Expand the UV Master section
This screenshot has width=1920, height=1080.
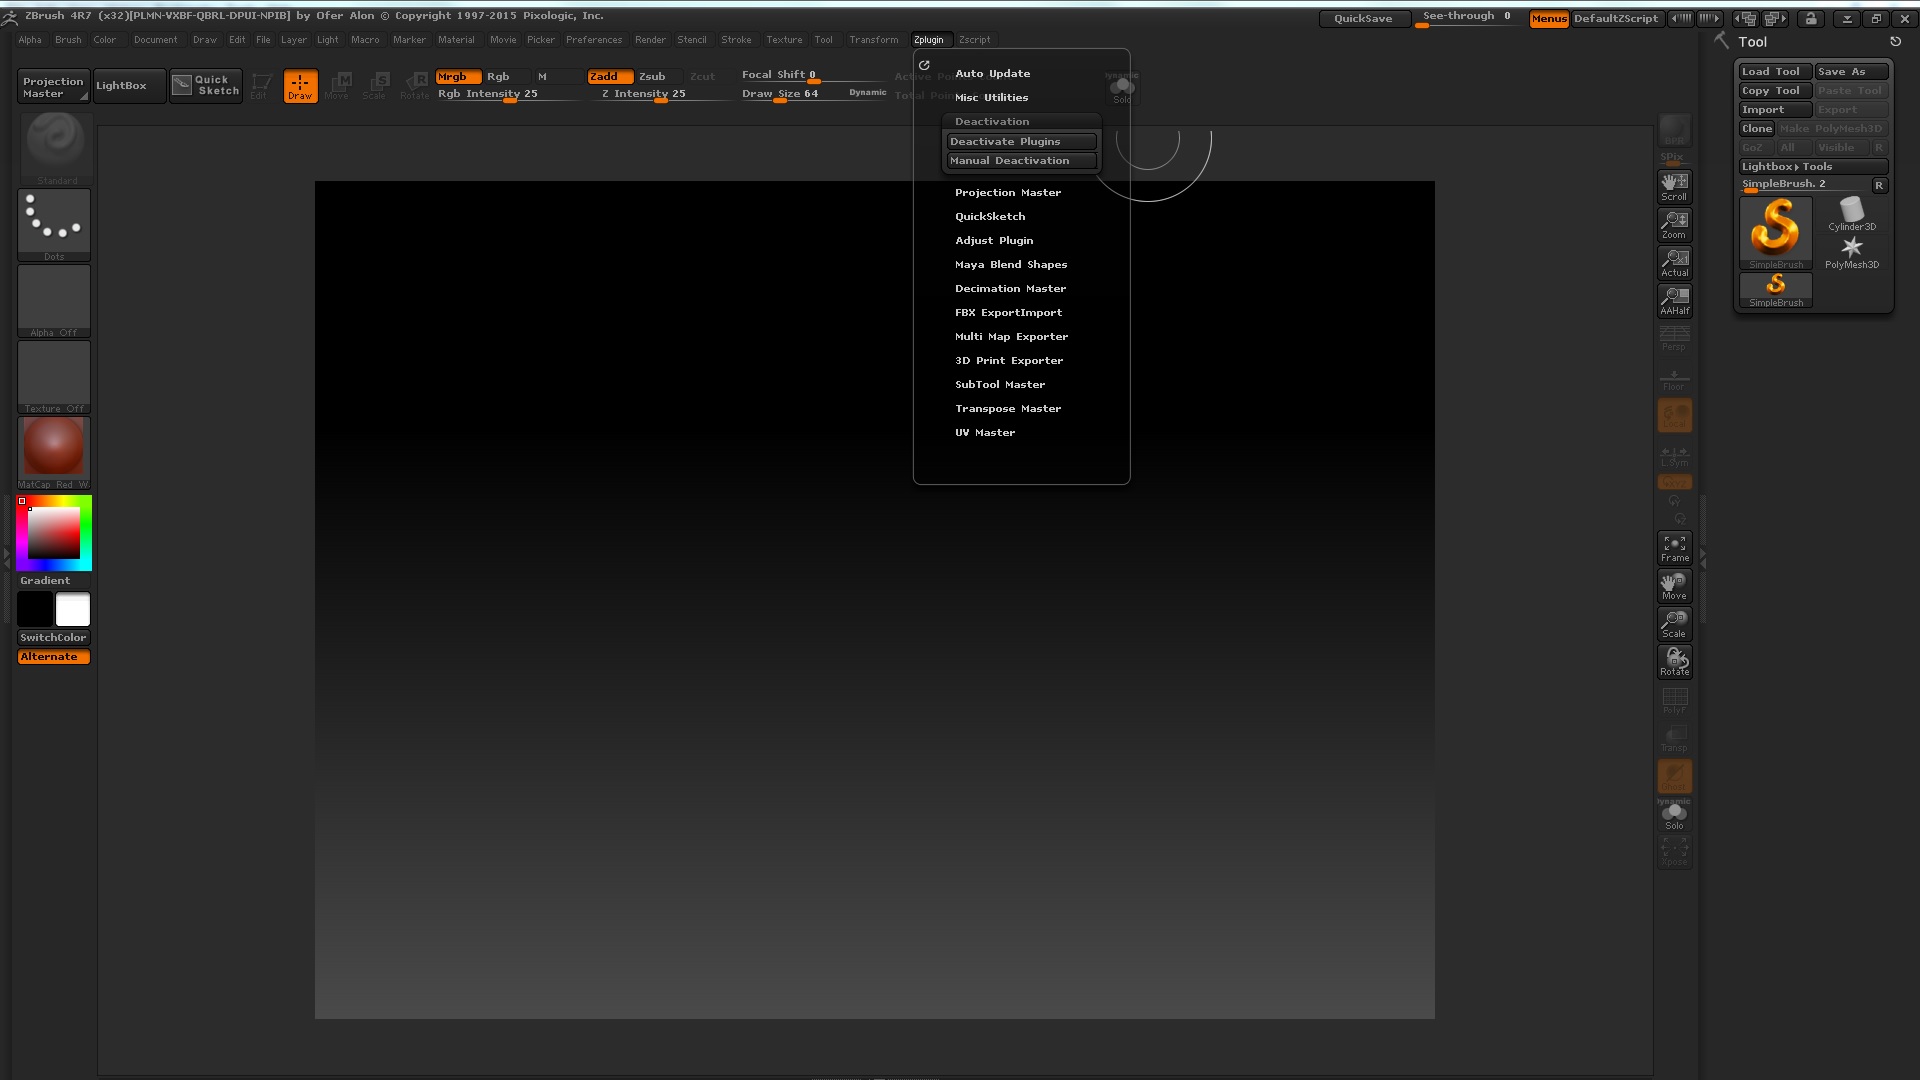pyautogui.click(x=984, y=433)
